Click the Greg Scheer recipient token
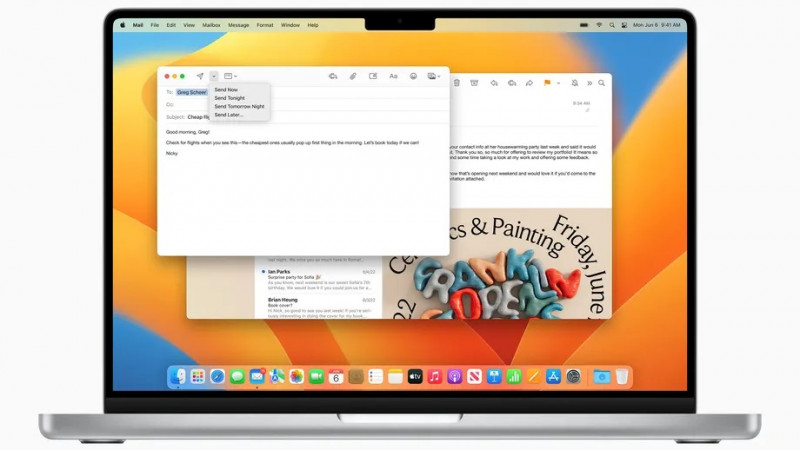800x450 pixels. (x=192, y=92)
